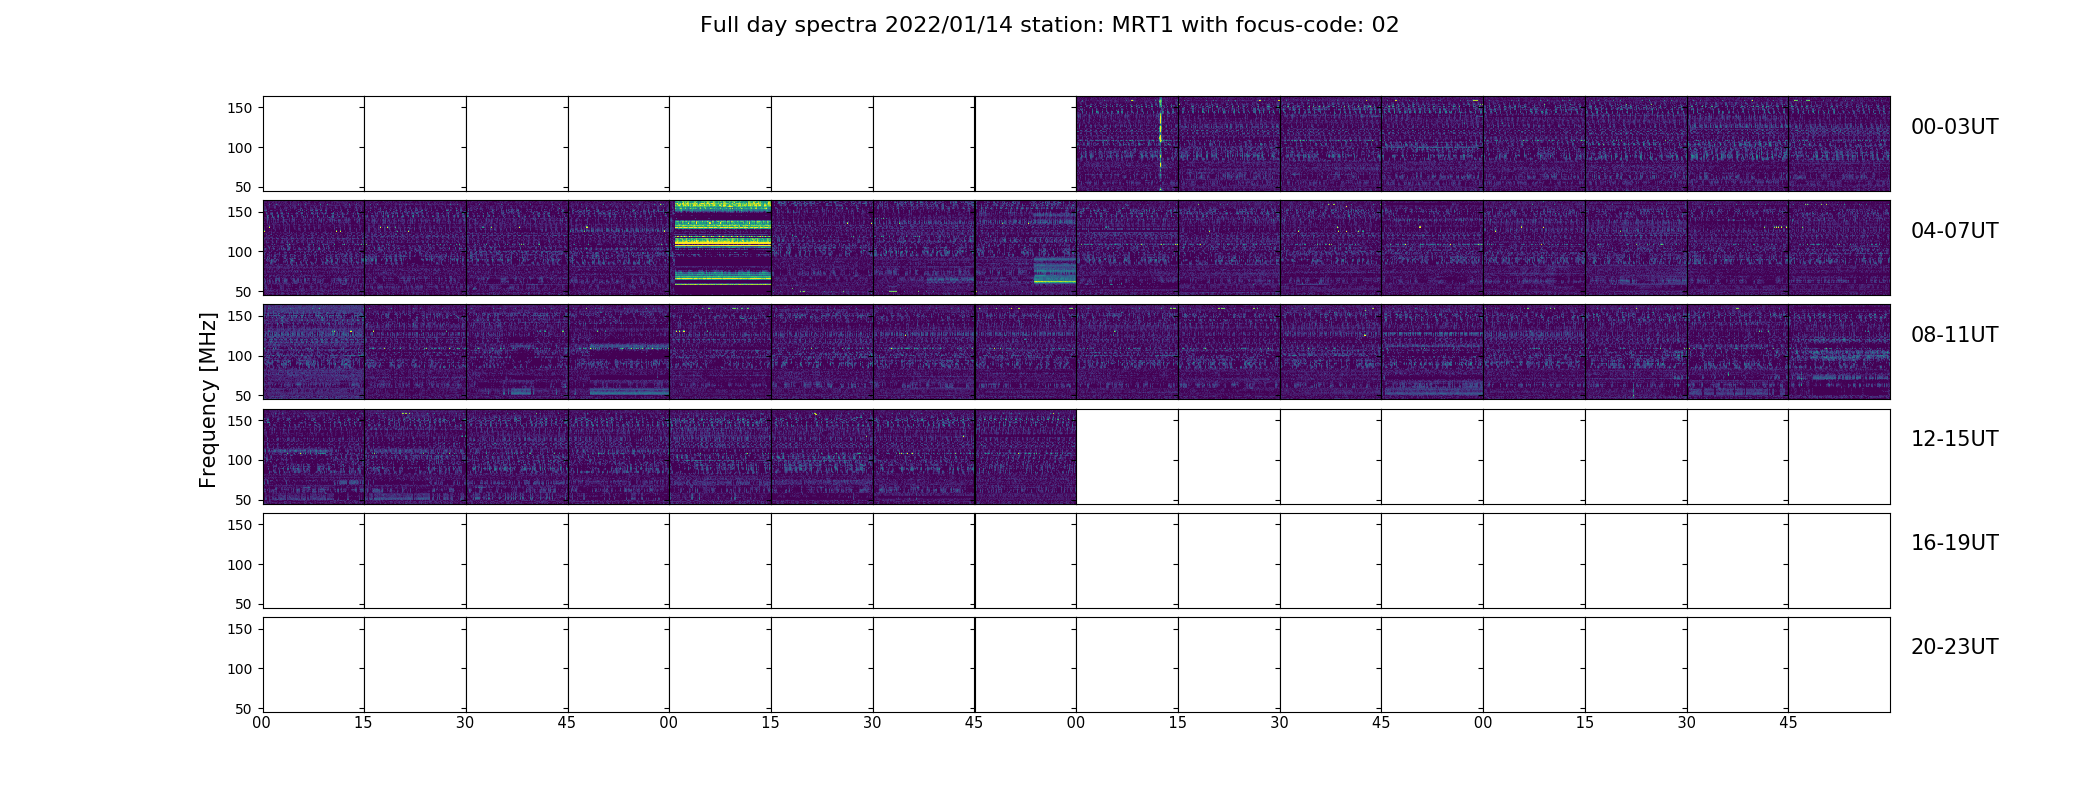Open the 00-03UT panel with vertical yellow streak
Screen dimensions: 2100x800
pos(1127,143)
